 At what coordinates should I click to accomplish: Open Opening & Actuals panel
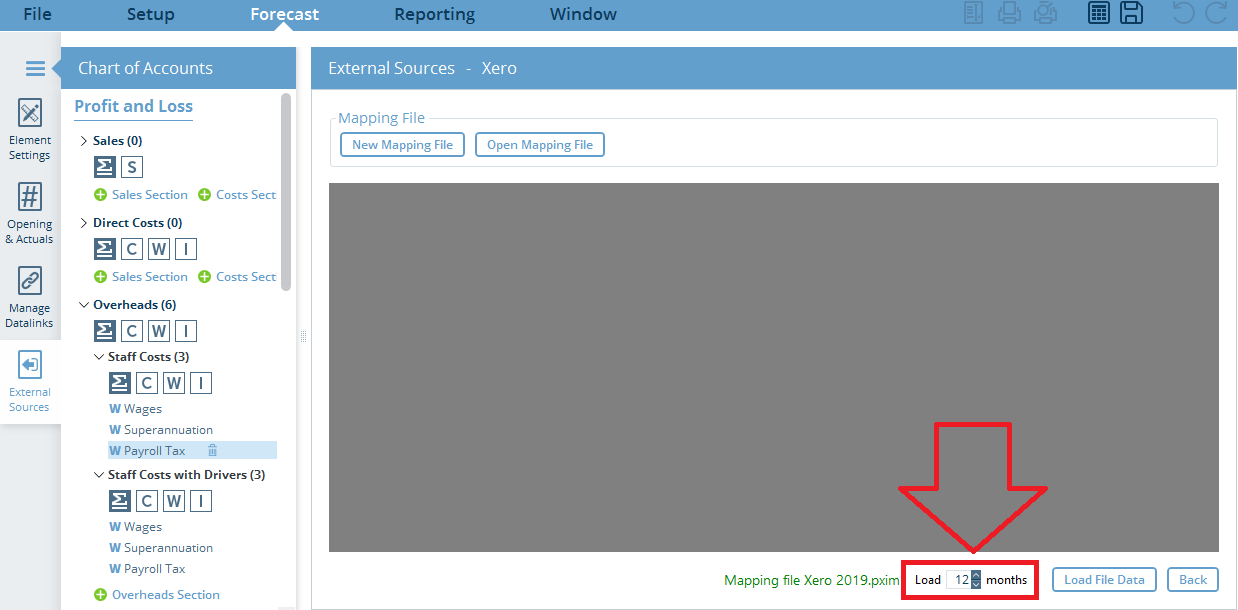tap(30, 213)
